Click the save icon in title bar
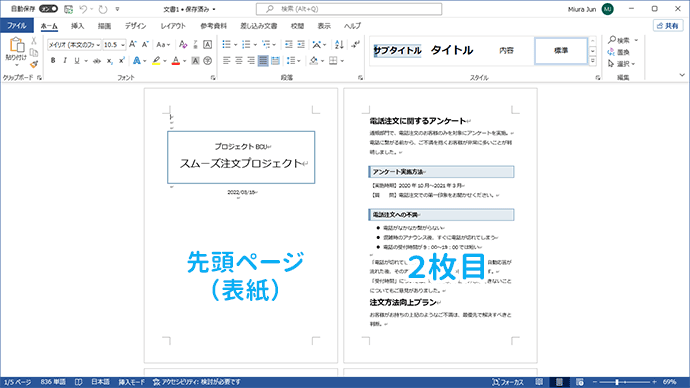Image resolution: width=690 pixels, height=388 pixels. click(69, 9)
